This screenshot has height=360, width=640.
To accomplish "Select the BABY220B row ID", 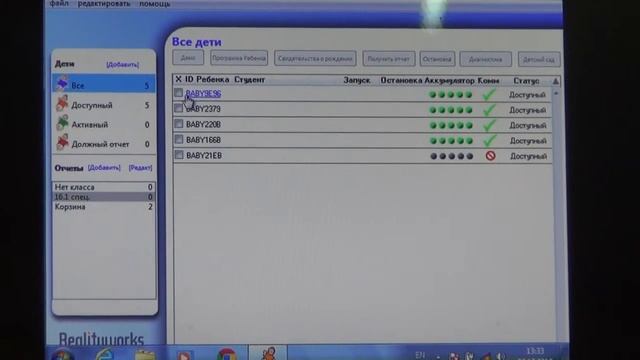I will click(203, 124).
